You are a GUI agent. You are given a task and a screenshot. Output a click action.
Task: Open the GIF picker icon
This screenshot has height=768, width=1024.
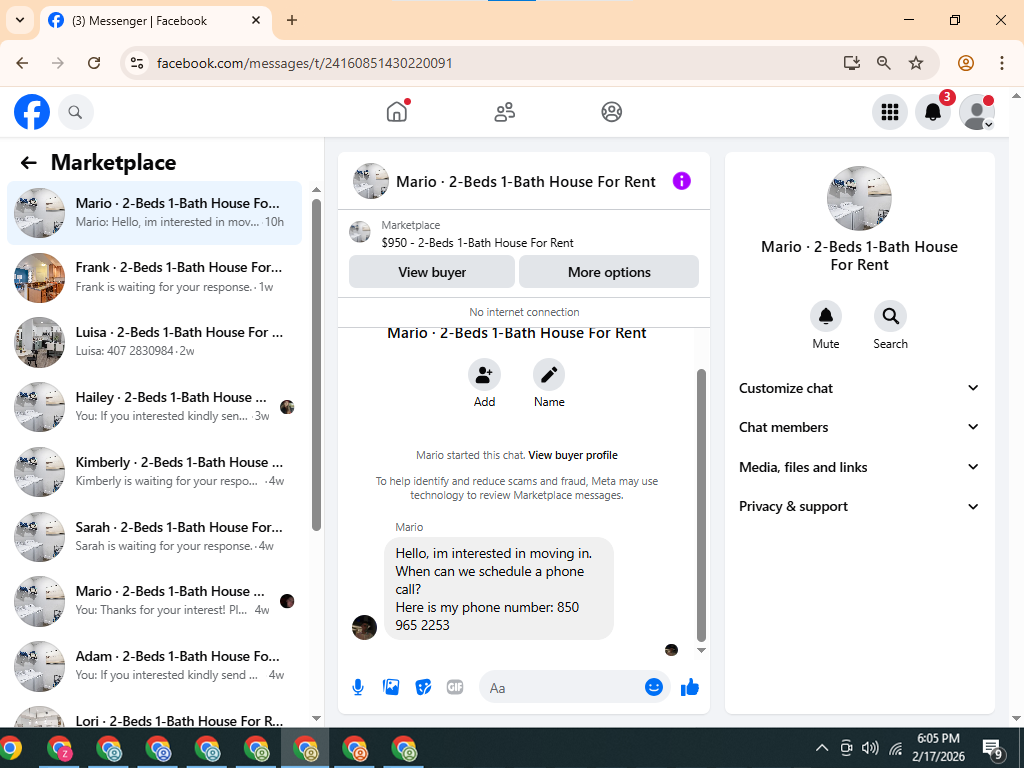click(455, 687)
